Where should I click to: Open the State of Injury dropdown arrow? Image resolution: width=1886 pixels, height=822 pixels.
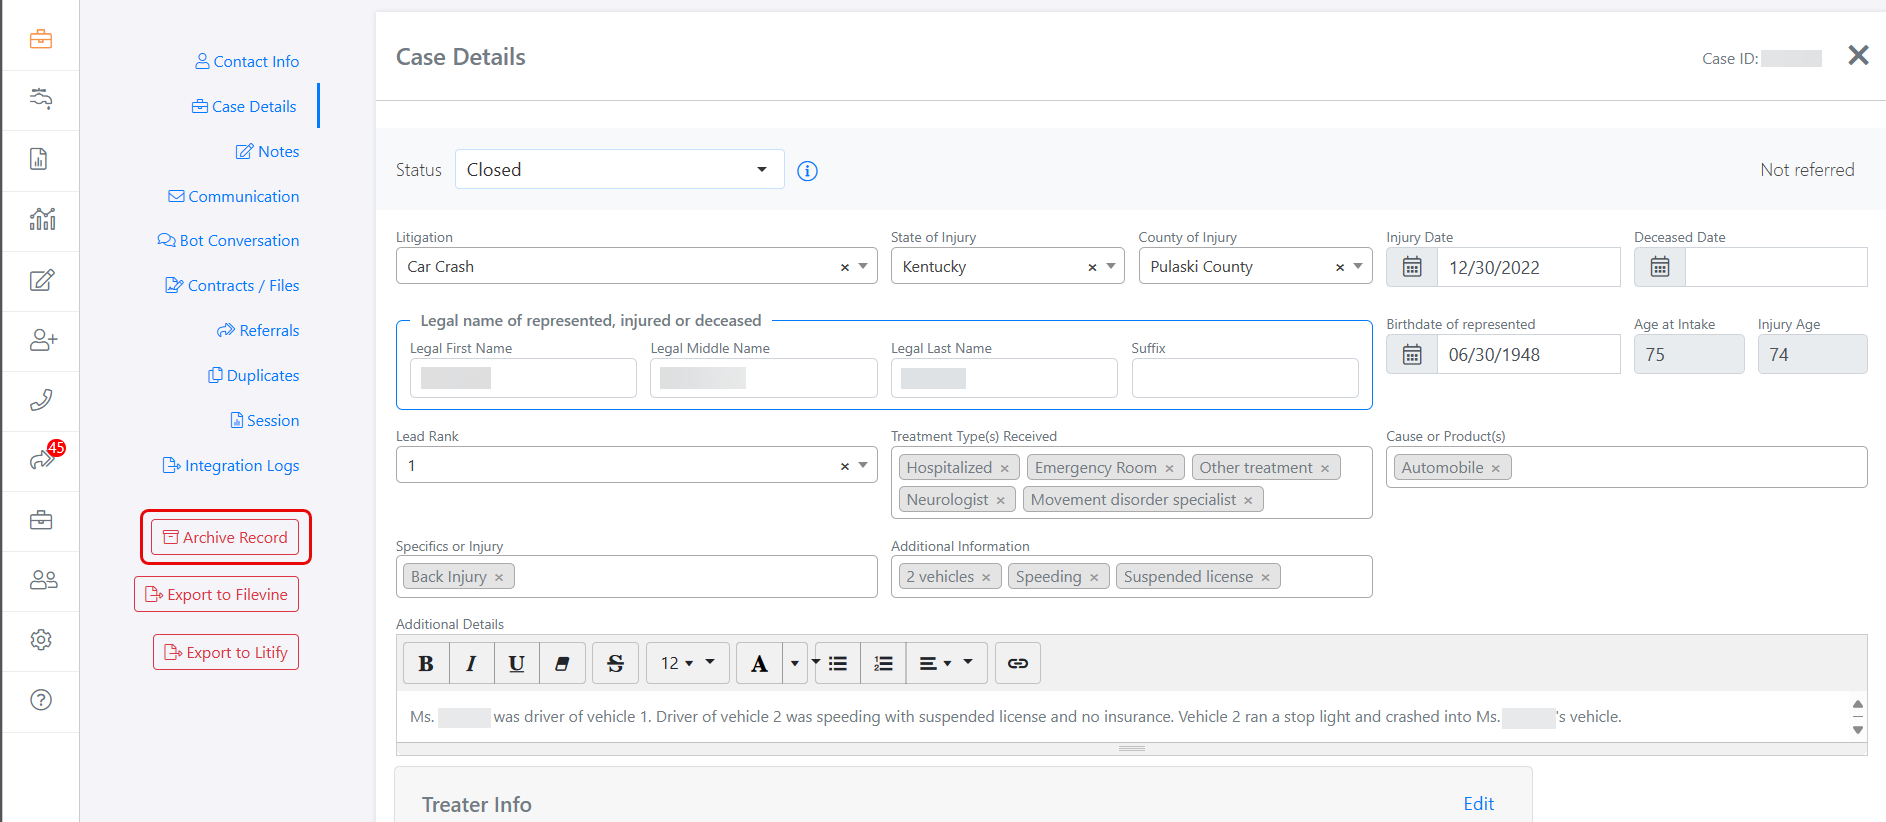(x=1111, y=266)
